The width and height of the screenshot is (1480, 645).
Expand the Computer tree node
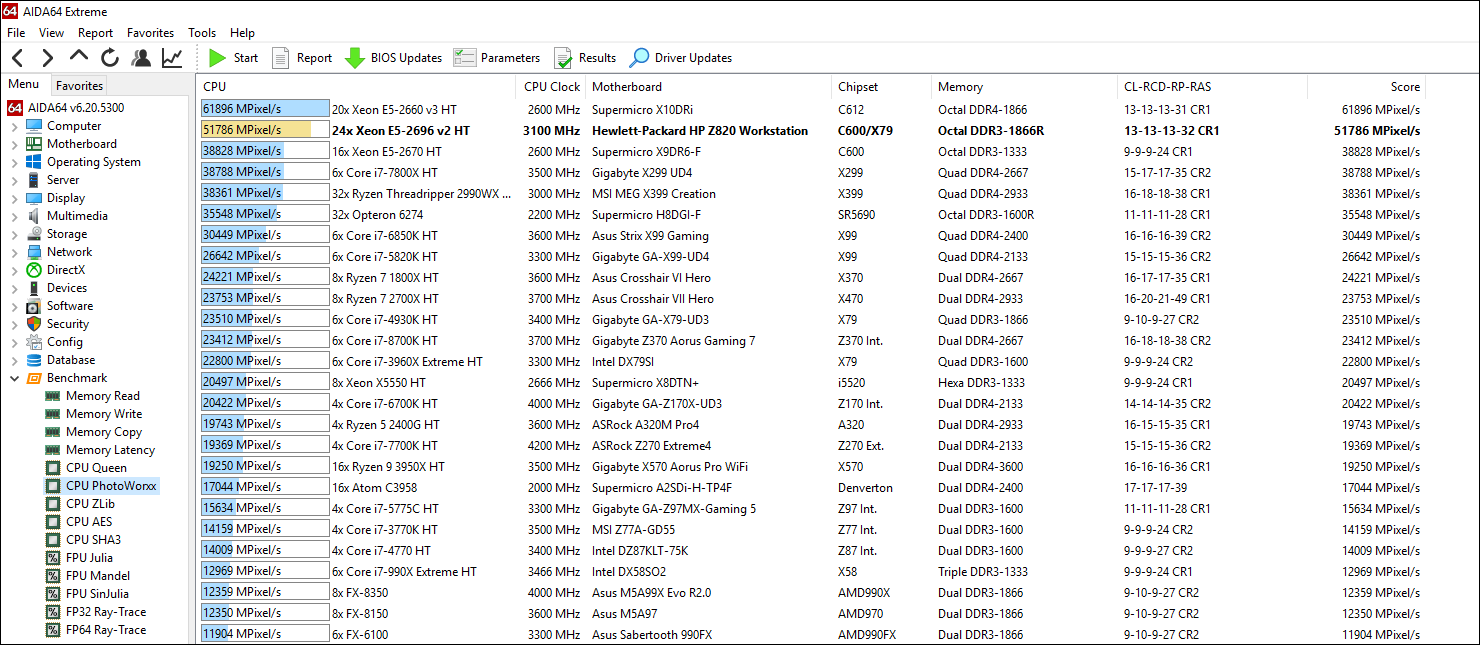click(x=14, y=126)
